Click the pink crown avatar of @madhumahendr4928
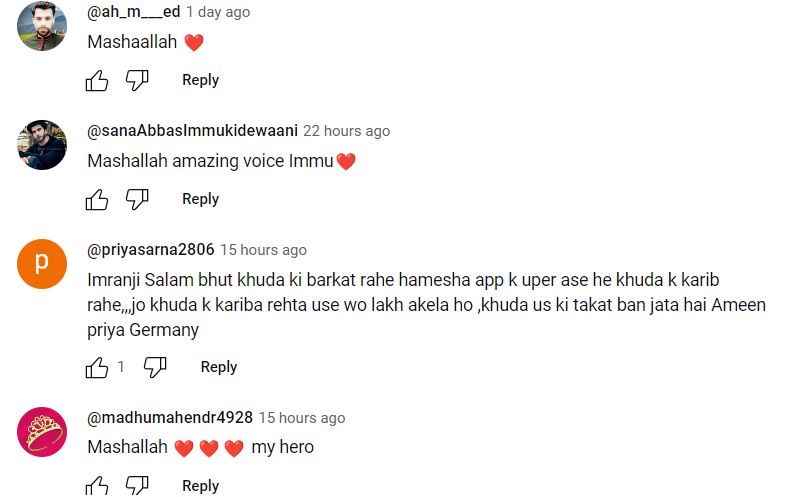 point(42,432)
